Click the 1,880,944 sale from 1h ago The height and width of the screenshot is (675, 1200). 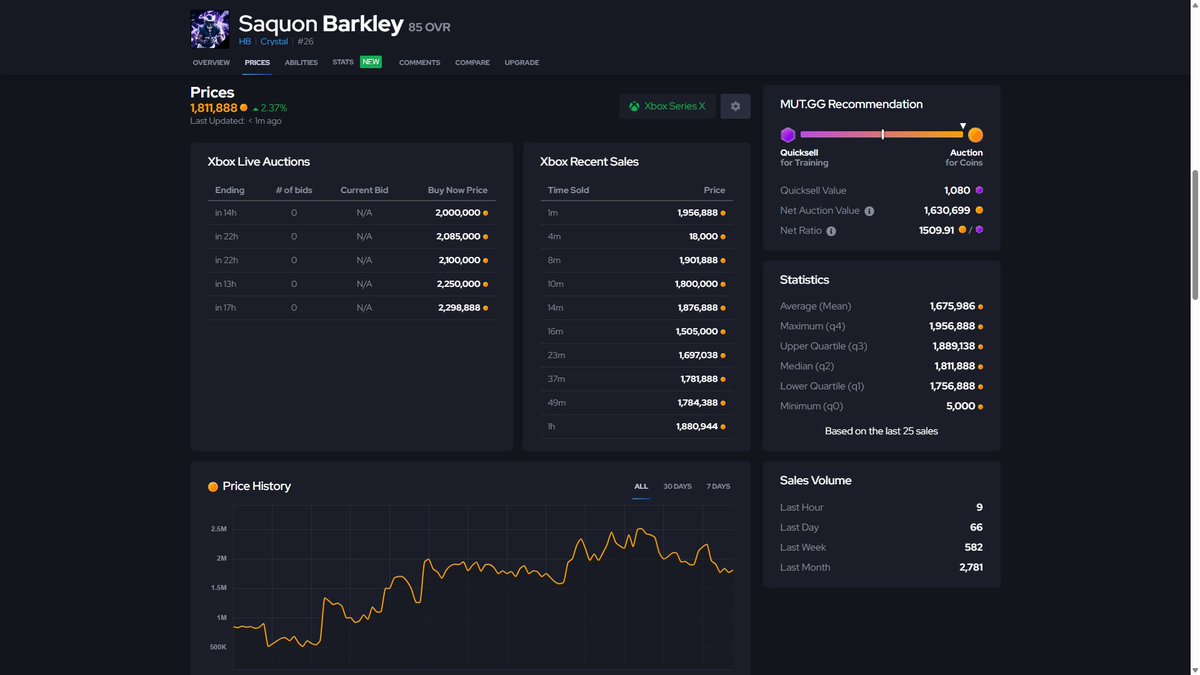click(697, 426)
